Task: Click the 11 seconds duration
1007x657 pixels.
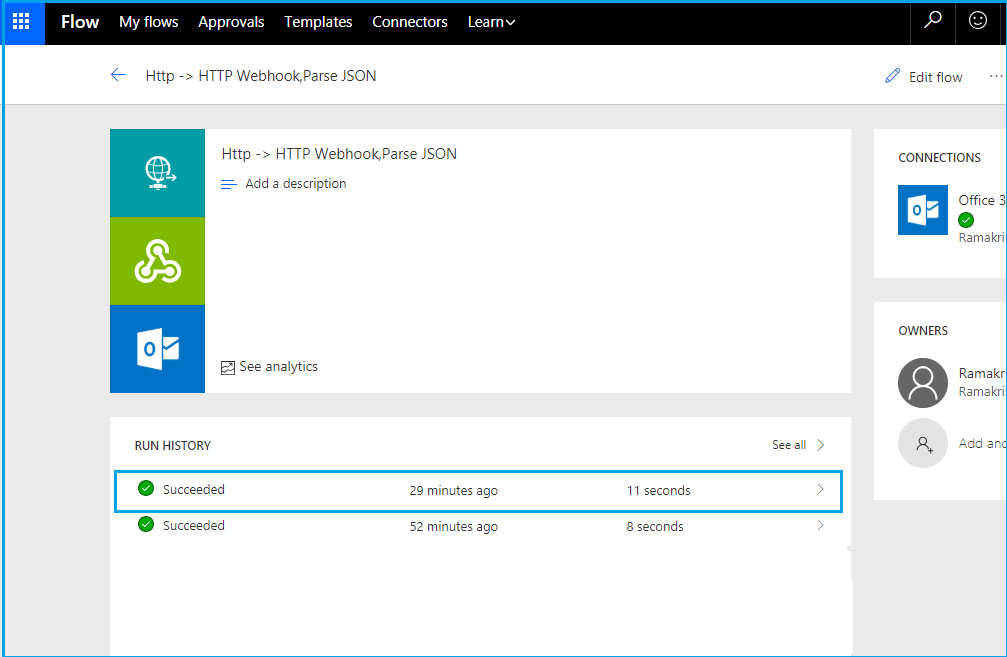Action: click(658, 491)
